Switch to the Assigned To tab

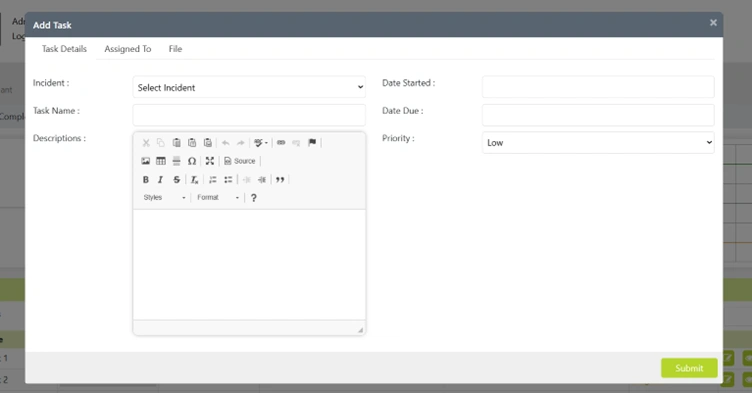coord(128,49)
